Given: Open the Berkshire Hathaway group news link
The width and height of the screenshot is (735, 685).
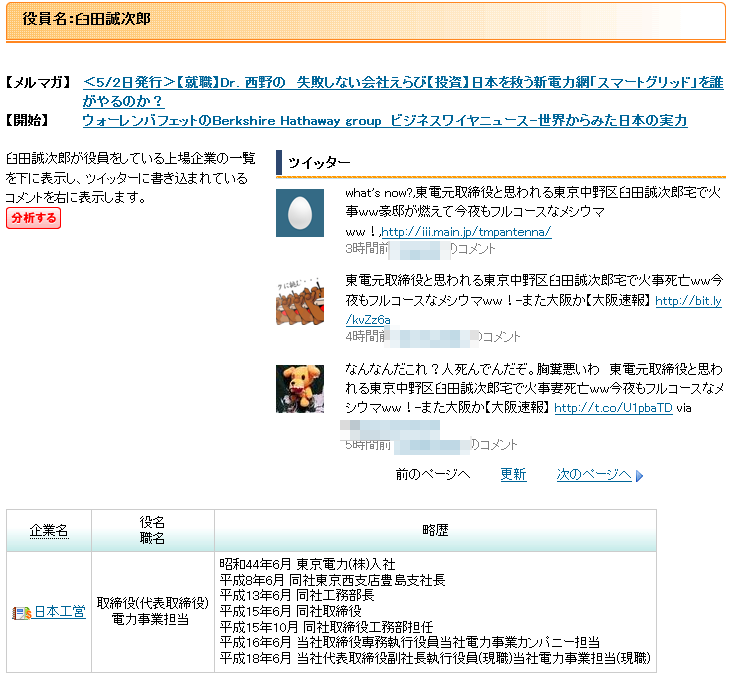Looking at the screenshot, I should point(385,120).
